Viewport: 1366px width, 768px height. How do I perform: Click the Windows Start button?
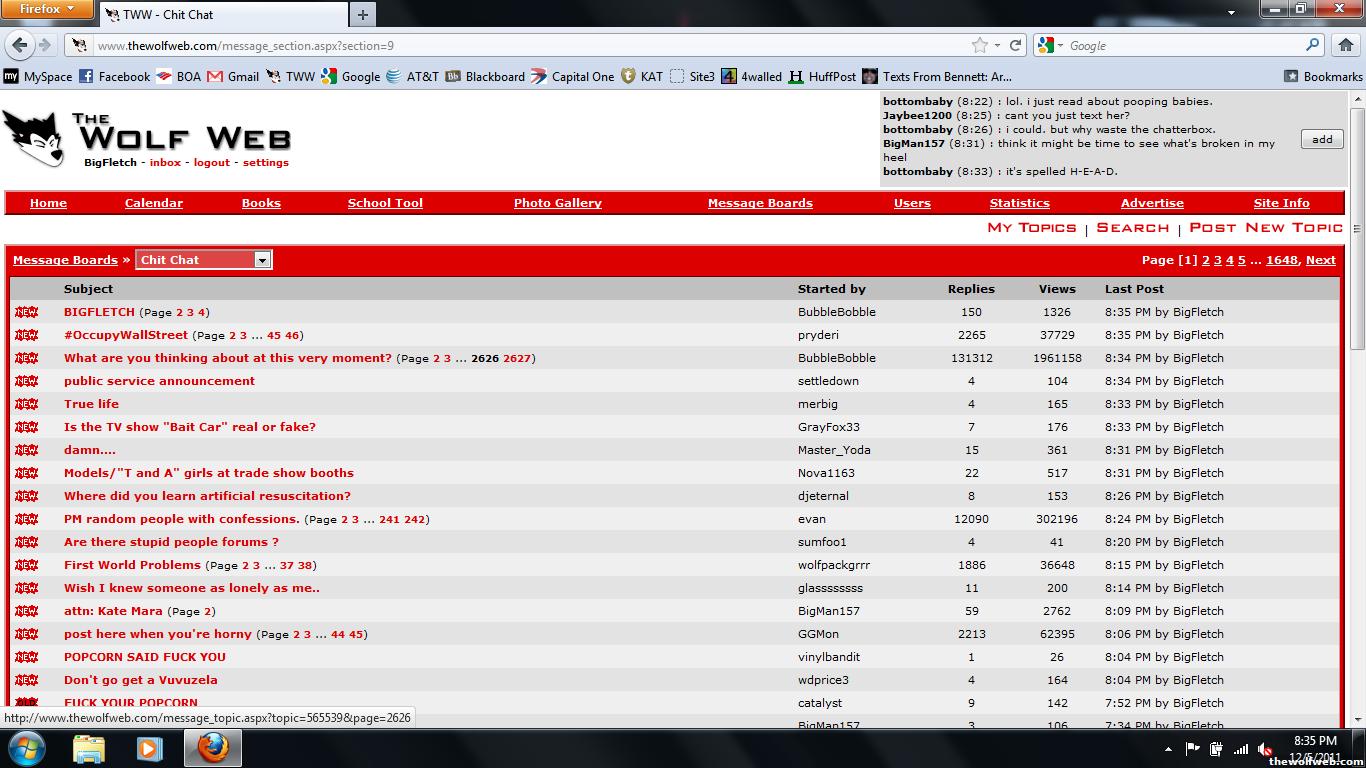click(x=26, y=748)
